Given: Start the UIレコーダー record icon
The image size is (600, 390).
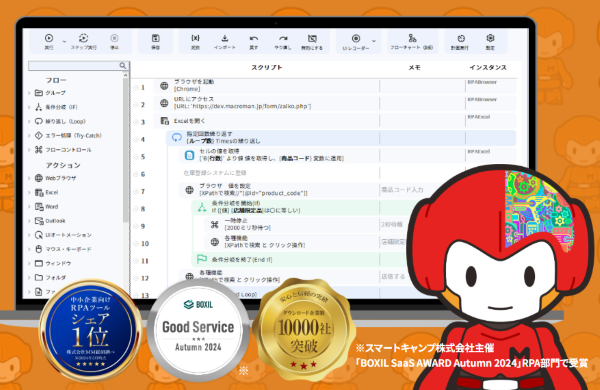Looking at the screenshot, I should pyautogui.click(x=356, y=38).
